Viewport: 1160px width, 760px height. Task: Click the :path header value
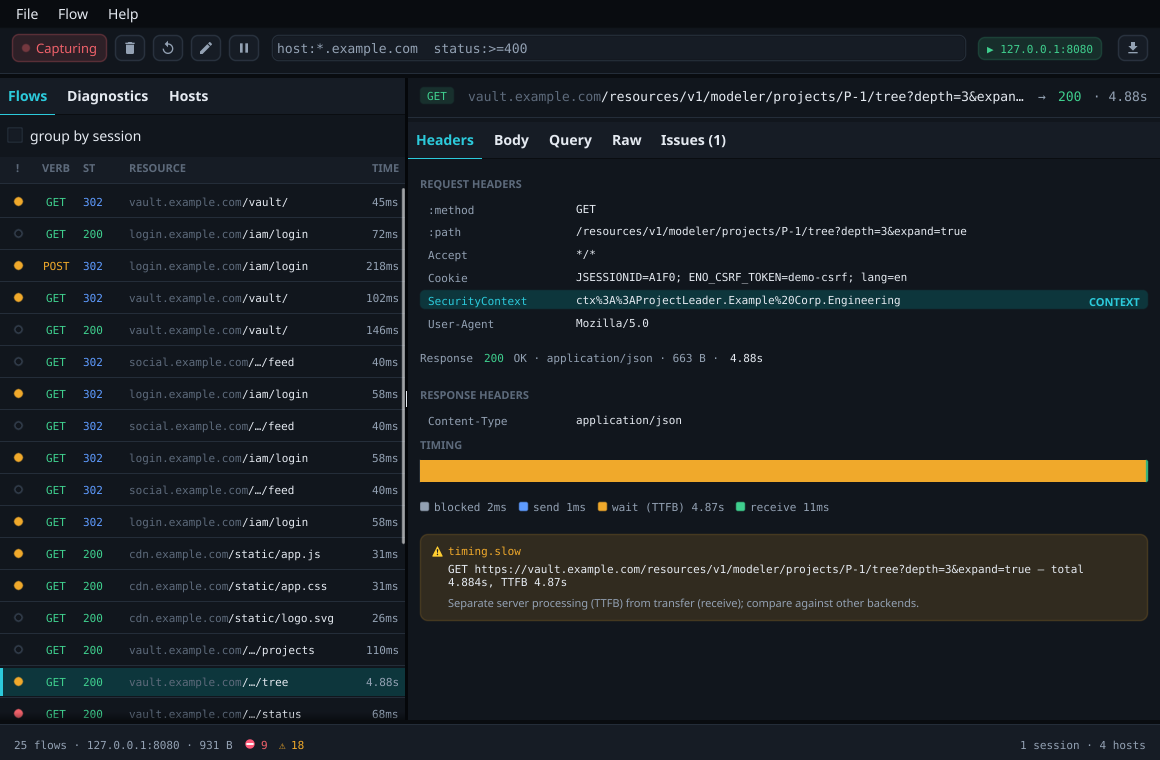click(771, 232)
